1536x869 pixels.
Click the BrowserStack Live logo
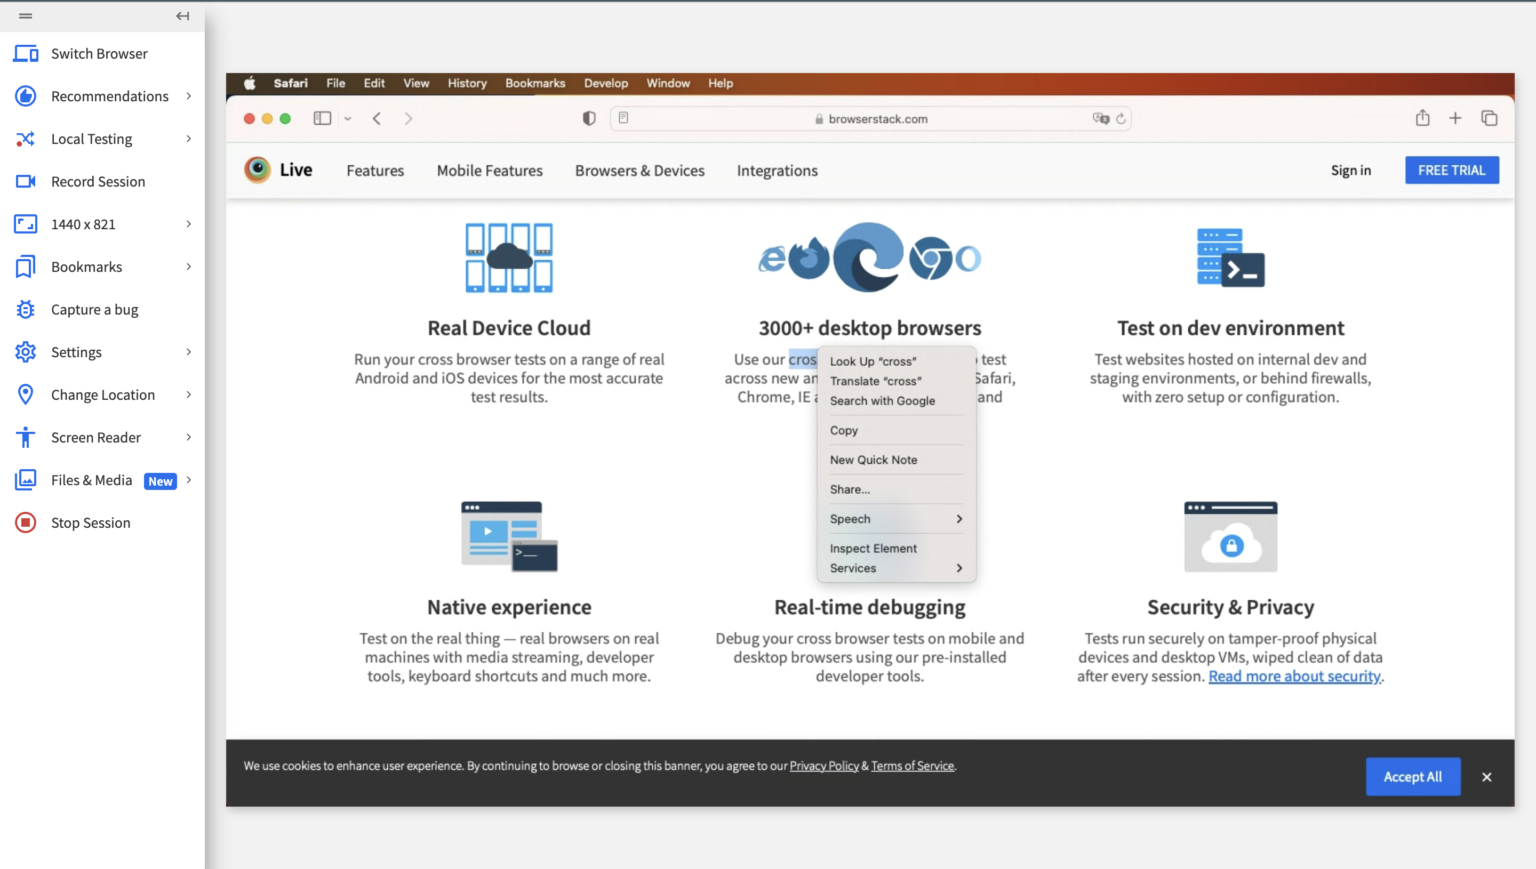click(279, 170)
